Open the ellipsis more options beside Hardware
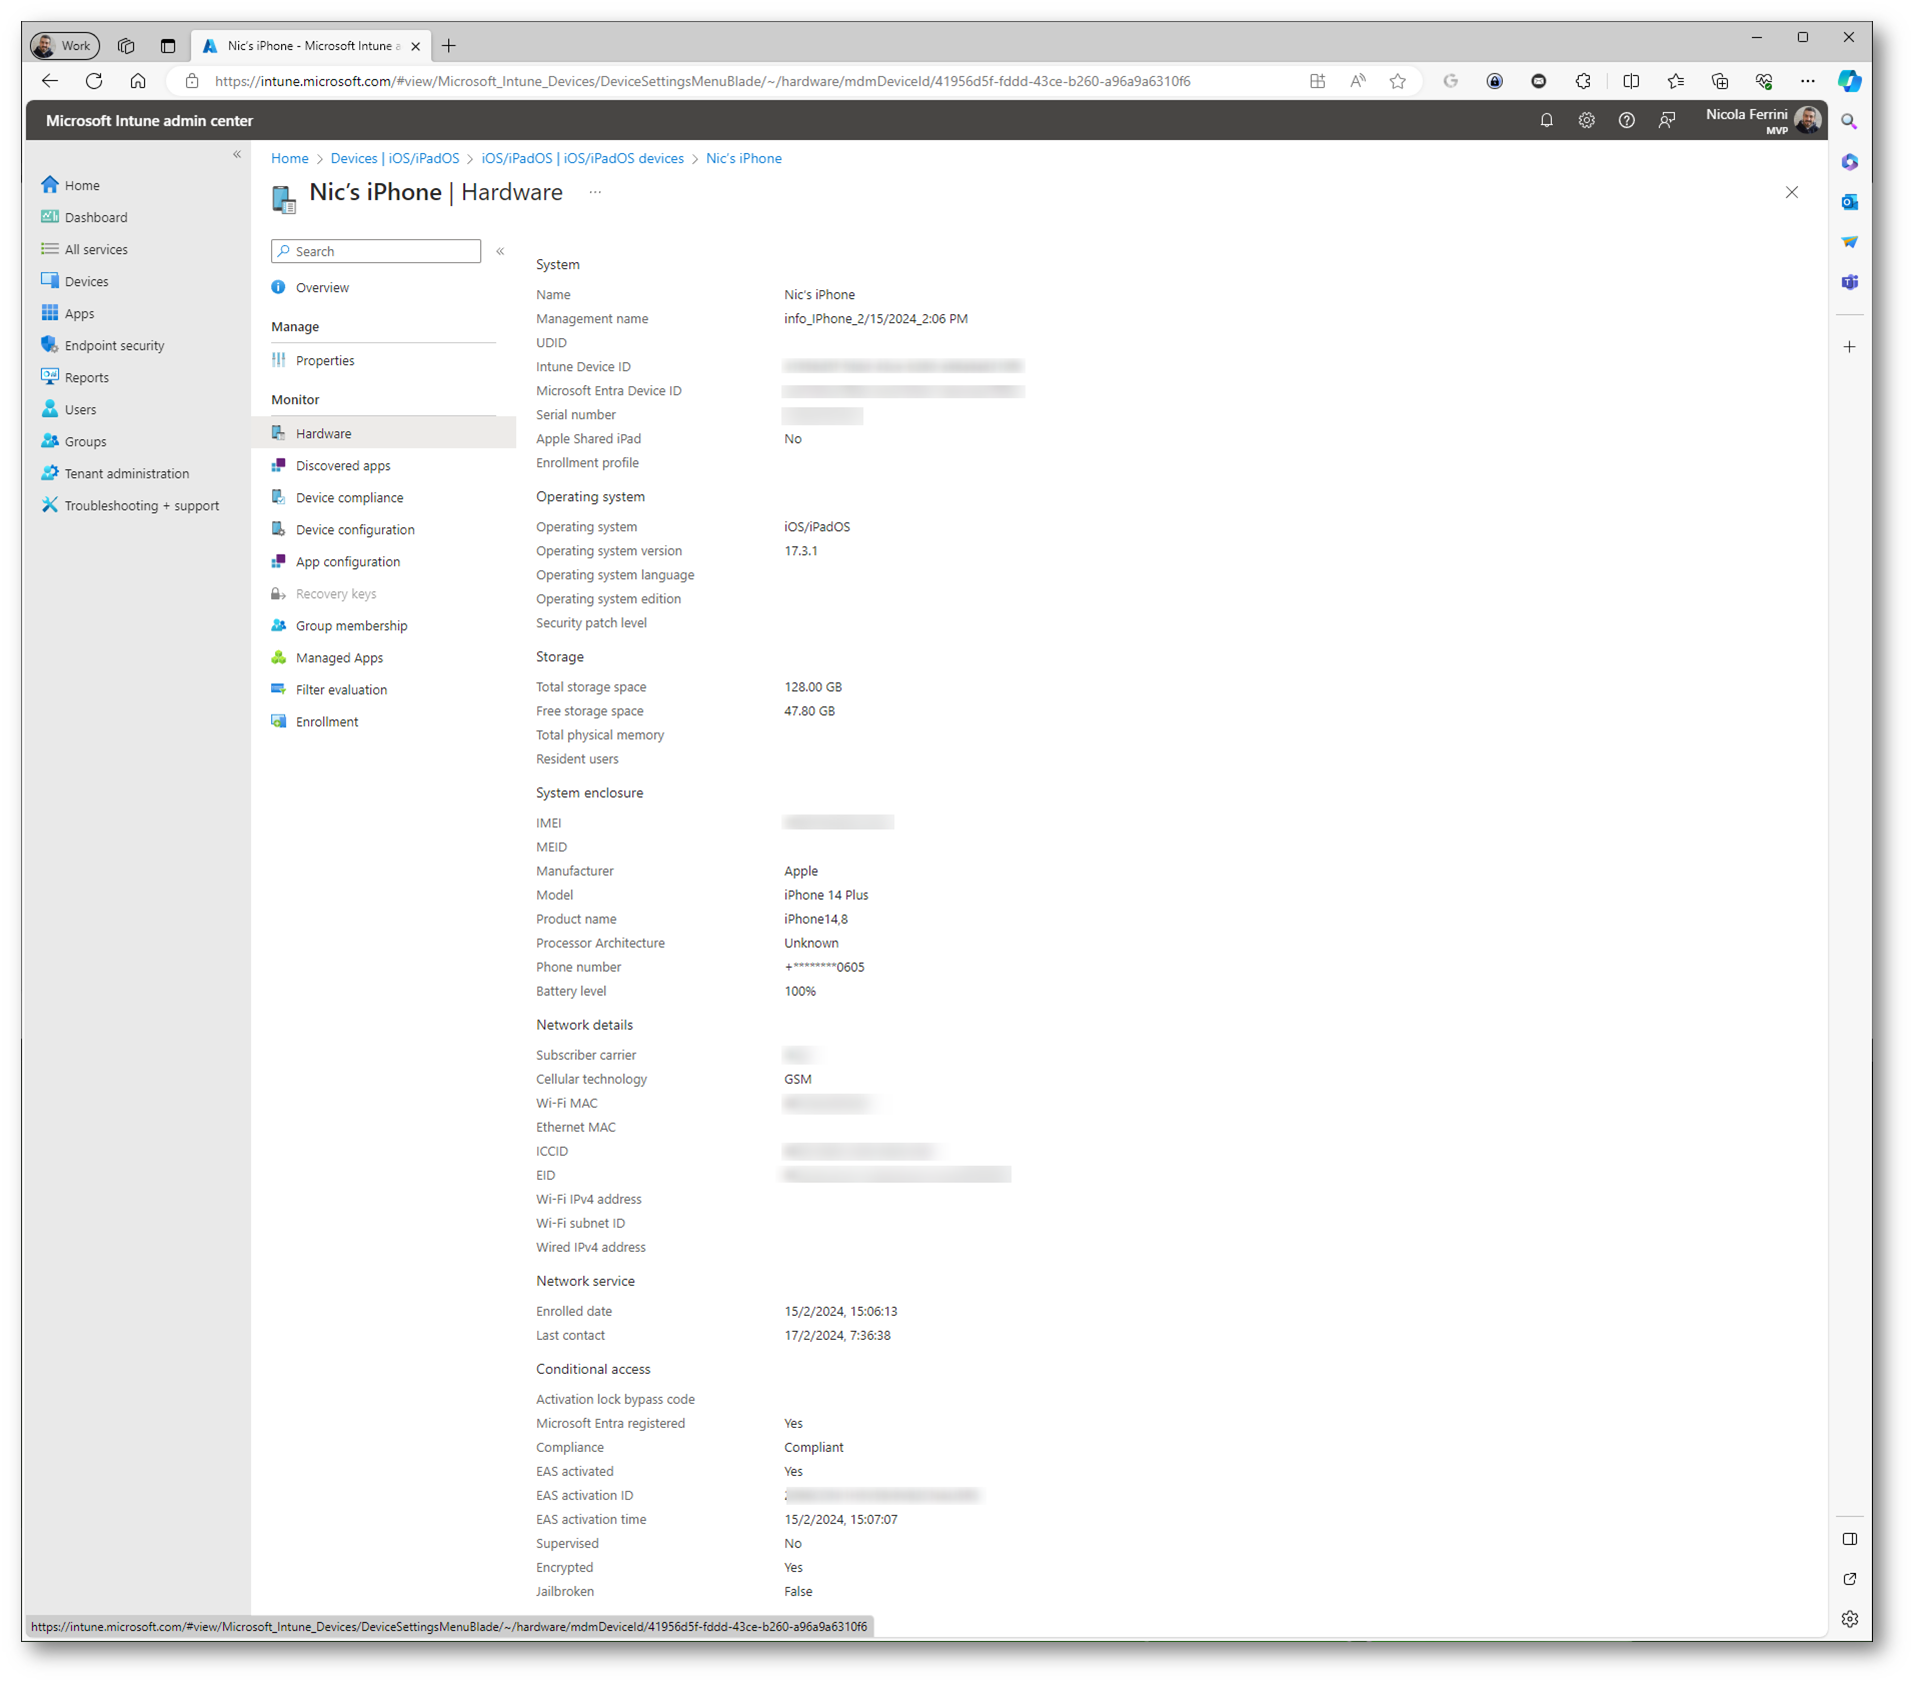The image size is (1915, 1684). [595, 192]
